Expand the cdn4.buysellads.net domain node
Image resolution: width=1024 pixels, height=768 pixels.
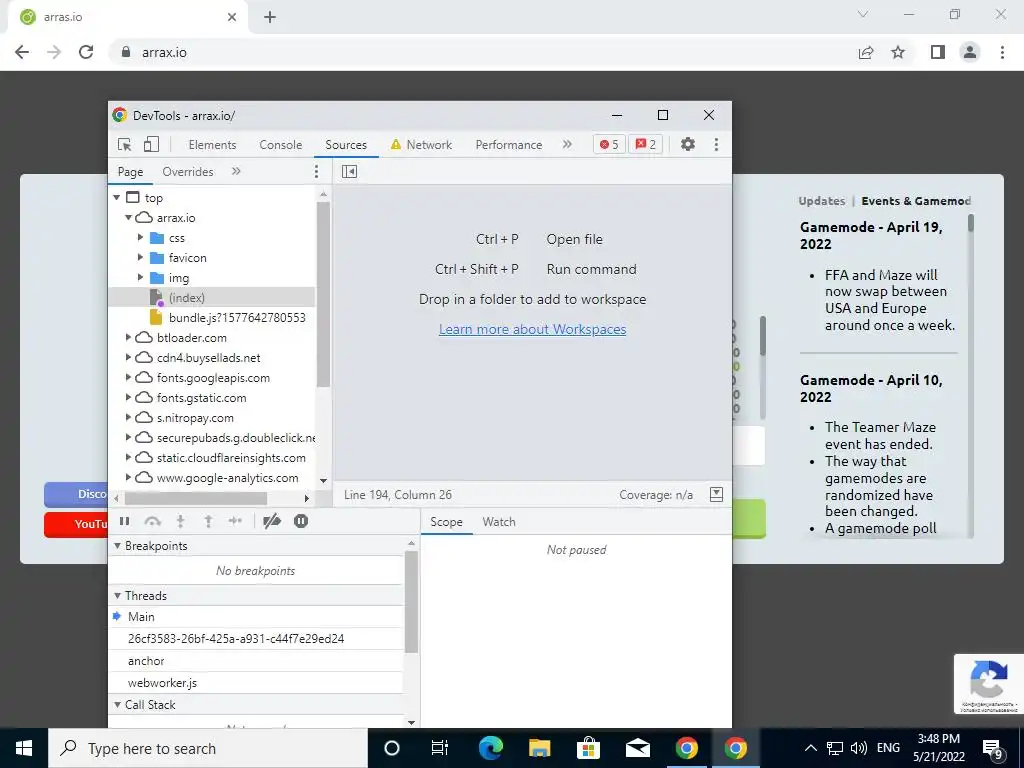pyautogui.click(x=129, y=357)
